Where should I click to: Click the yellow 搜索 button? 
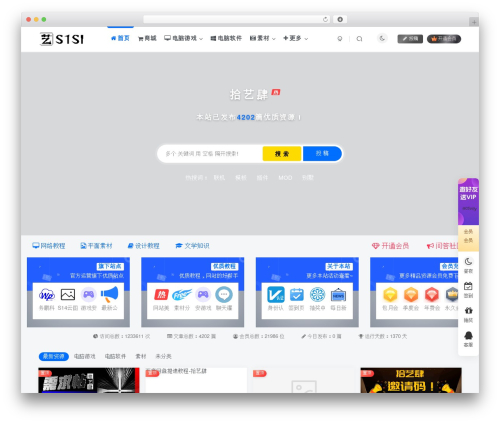click(282, 154)
